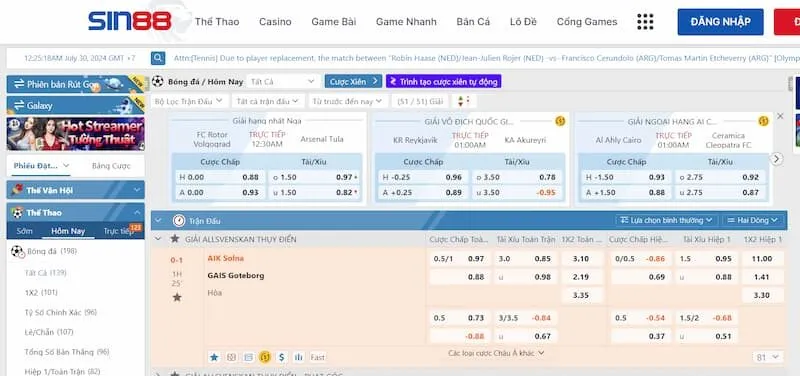Favorite the Giải Allsvenskan Thụy Điển league star
Viewport: 800px width, 376px height.
click(x=175, y=239)
